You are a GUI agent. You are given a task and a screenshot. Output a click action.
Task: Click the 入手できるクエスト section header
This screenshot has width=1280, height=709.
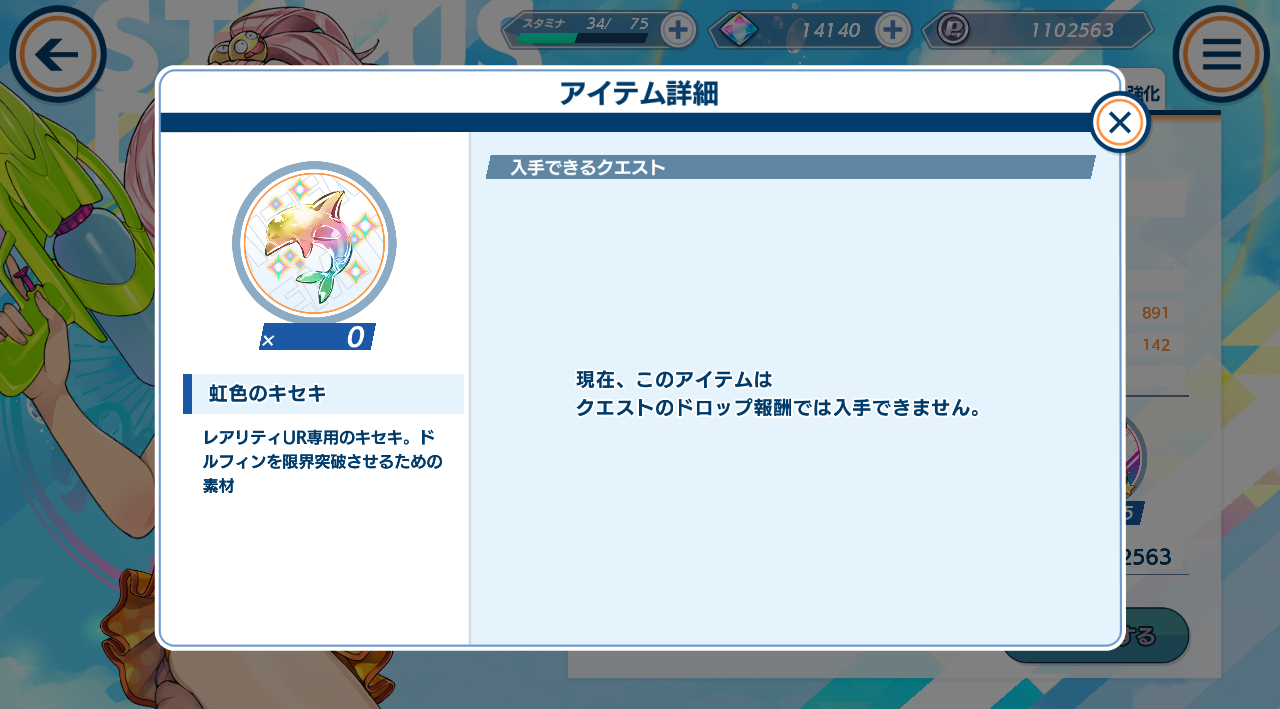point(791,167)
